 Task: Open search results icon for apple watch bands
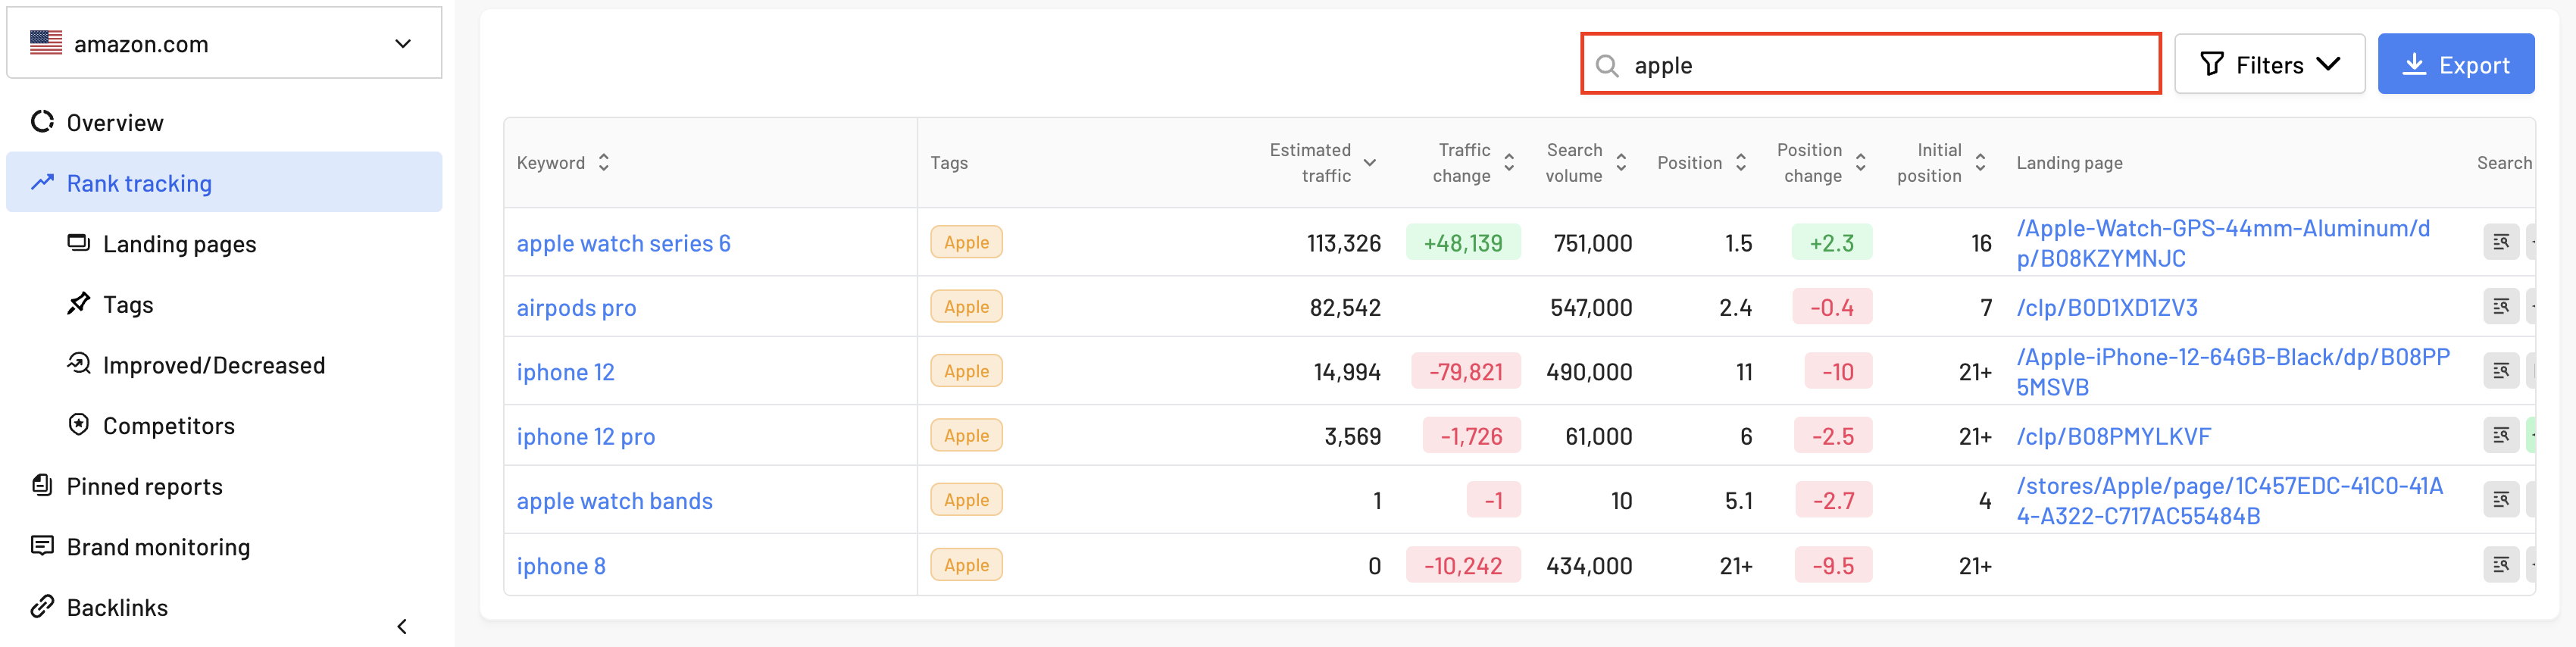click(x=2501, y=500)
